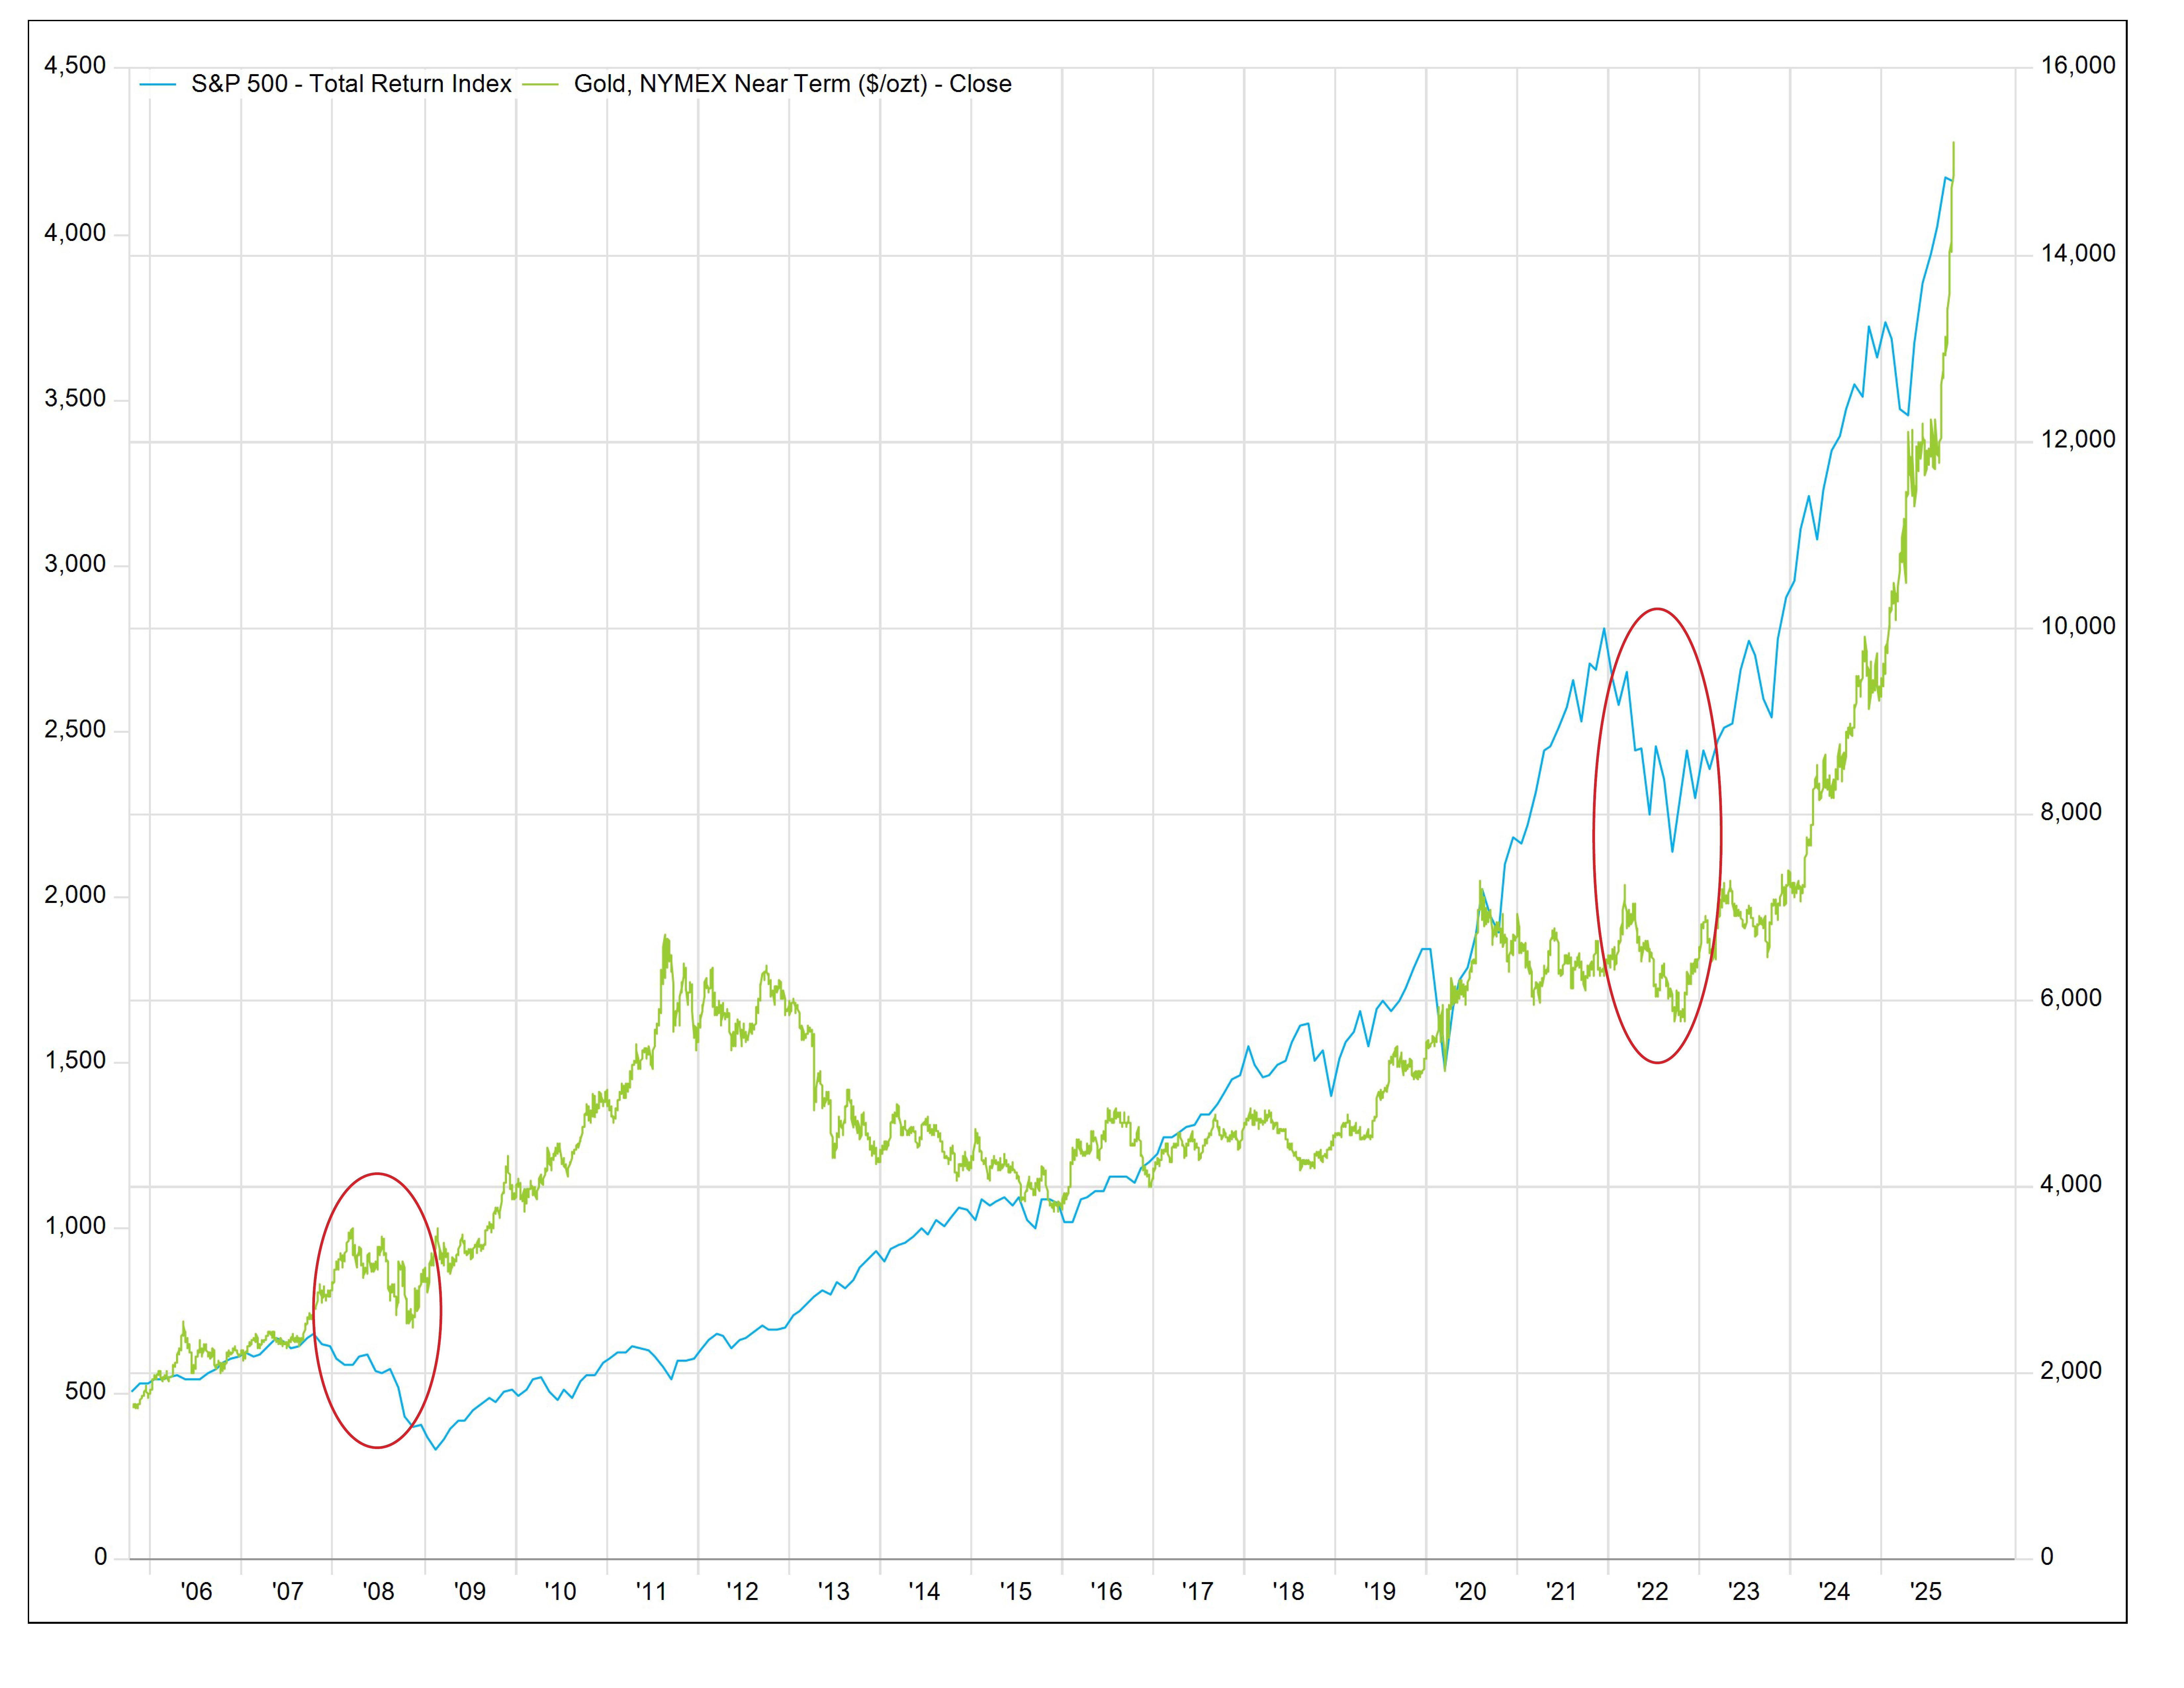Select the '08 label on the x-axis
Image resolution: width=2184 pixels, height=1688 pixels.
(x=378, y=1591)
